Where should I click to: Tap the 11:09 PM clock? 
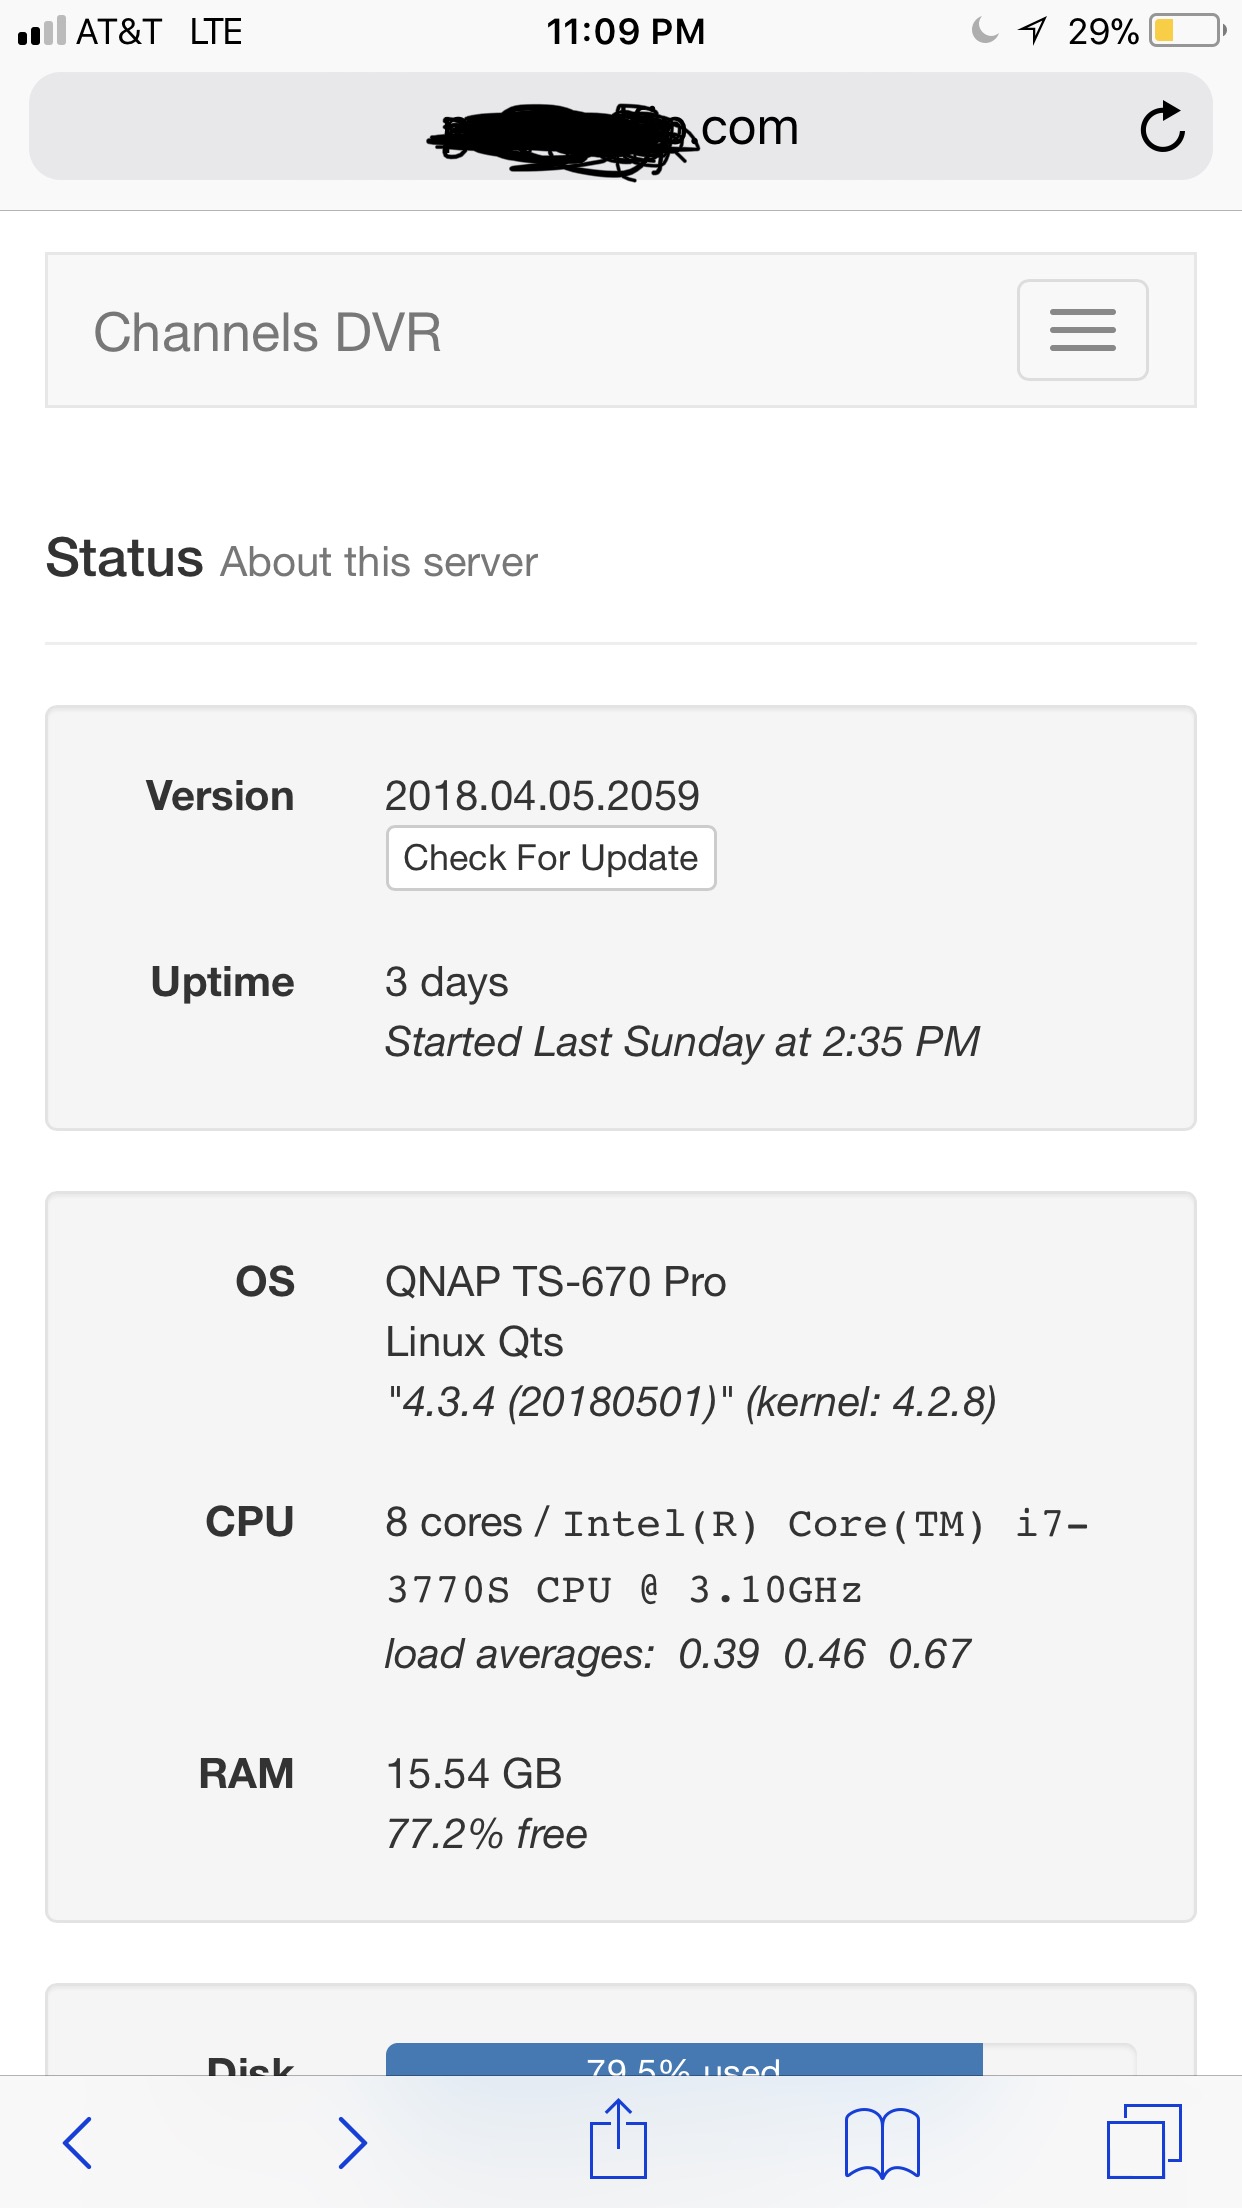625,31
